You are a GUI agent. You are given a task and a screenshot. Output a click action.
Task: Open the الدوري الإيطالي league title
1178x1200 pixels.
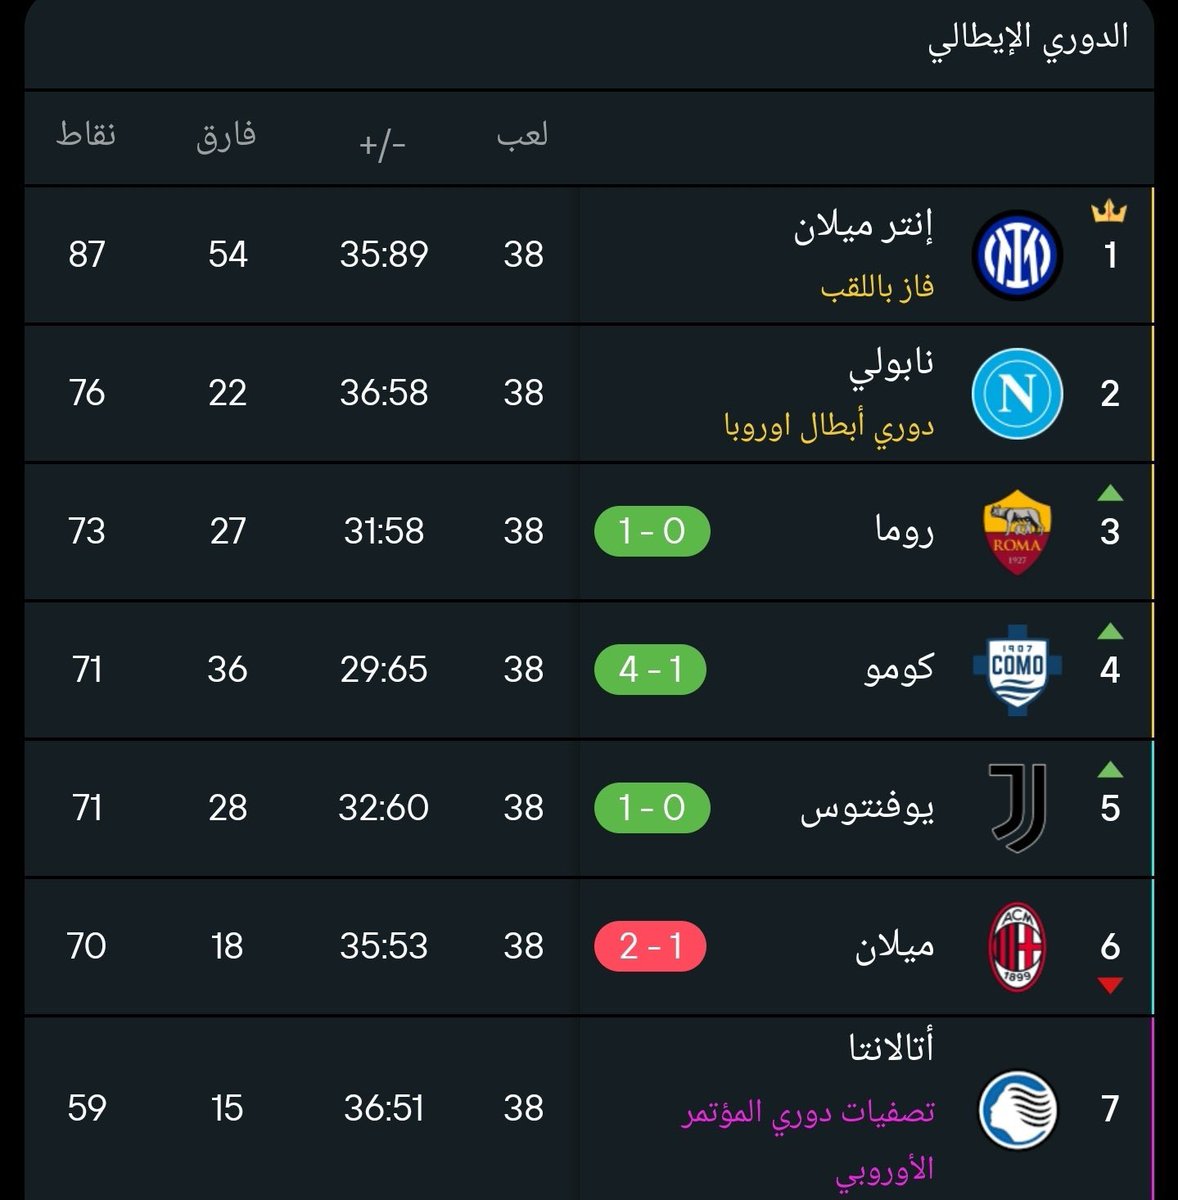tap(1029, 40)
